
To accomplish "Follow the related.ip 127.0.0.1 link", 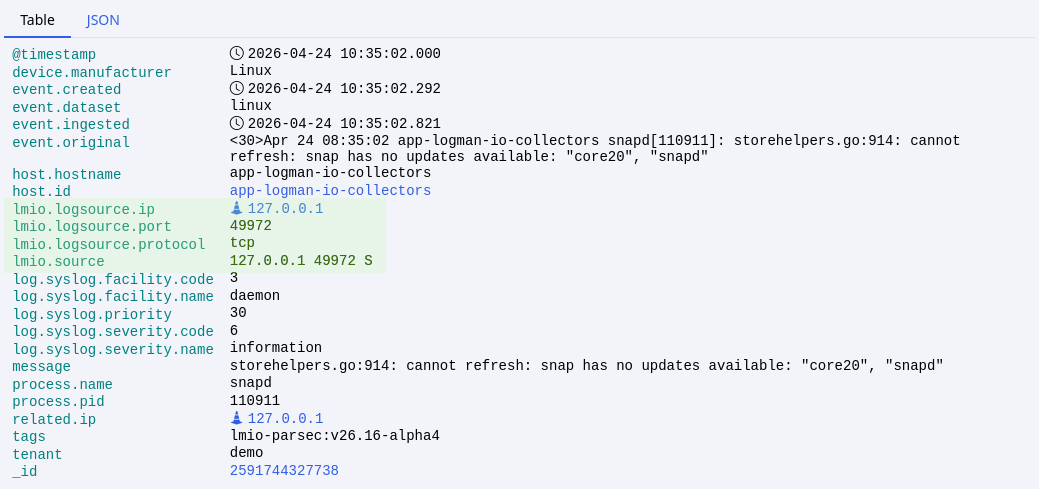I will pos(285,419).
